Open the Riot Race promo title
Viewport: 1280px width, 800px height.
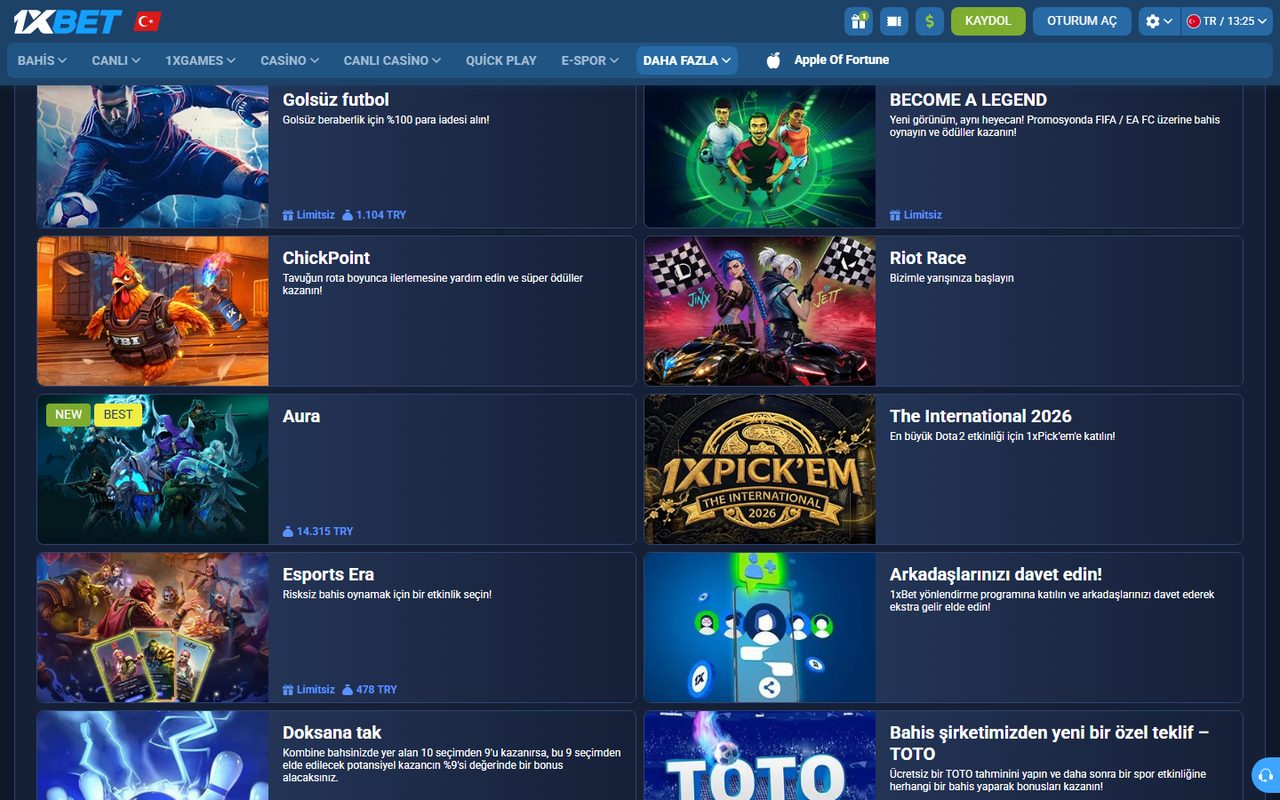928,258
